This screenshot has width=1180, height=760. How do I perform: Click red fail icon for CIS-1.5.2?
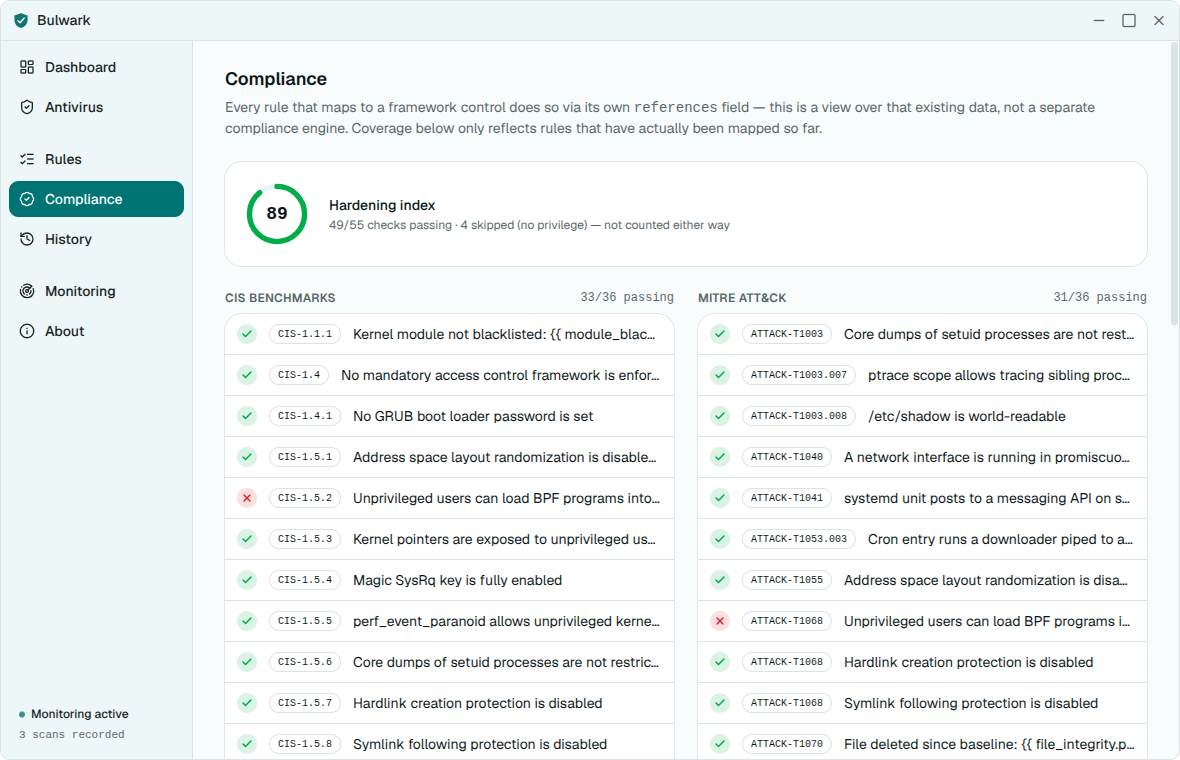click(x=247, y=497)
